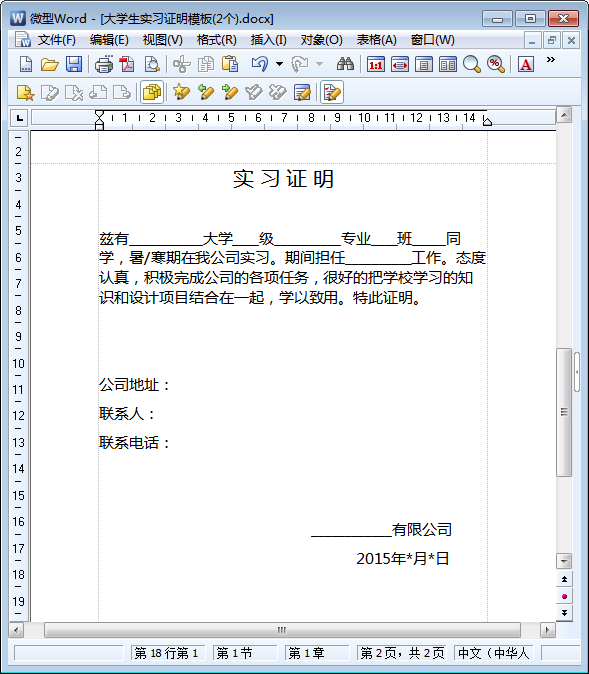Viewport: 589px width, 674px height.
Task: Open the 插入(I) menu
Action: click(269, 40)
